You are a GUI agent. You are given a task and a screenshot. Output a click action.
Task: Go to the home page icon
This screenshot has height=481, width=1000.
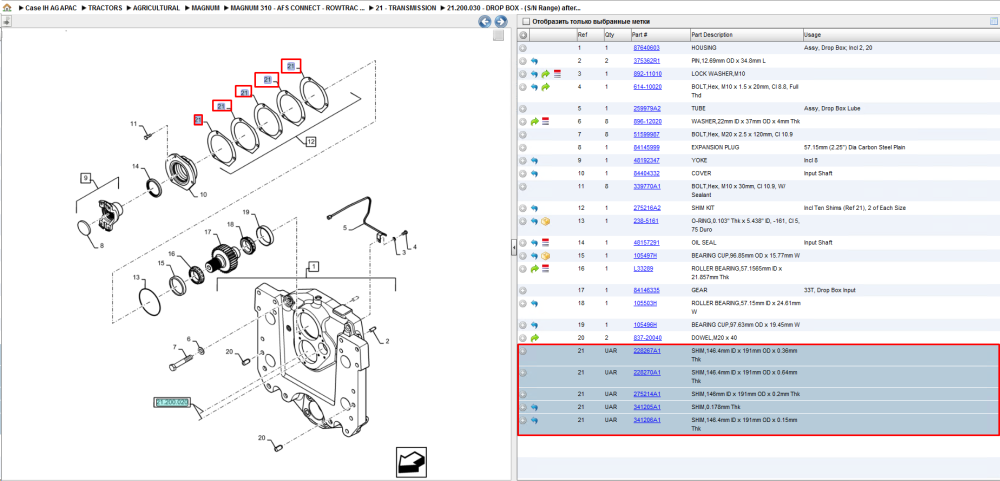click(x=7, y=8)
